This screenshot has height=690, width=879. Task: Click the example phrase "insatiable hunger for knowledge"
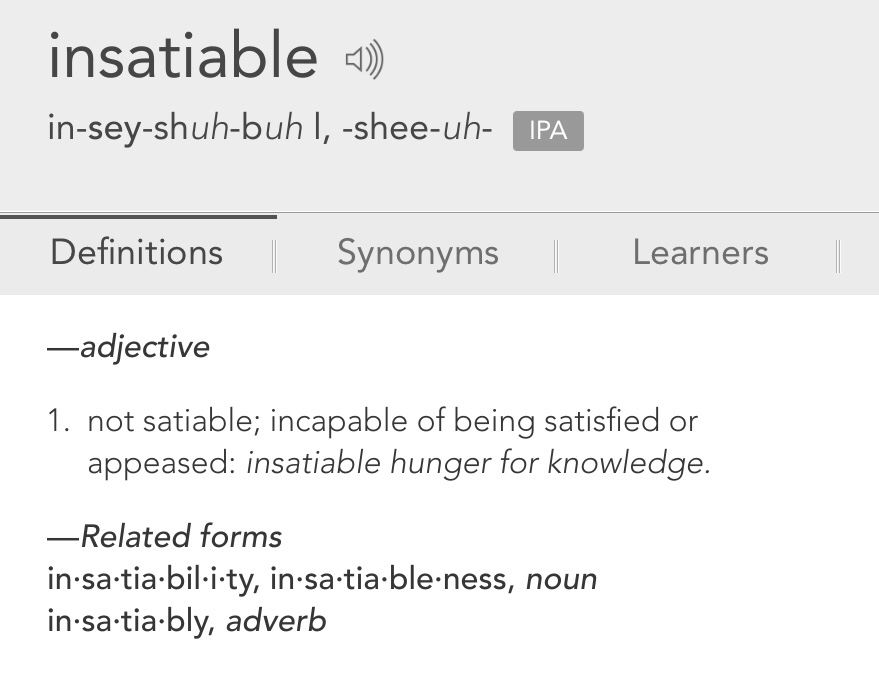477,464
